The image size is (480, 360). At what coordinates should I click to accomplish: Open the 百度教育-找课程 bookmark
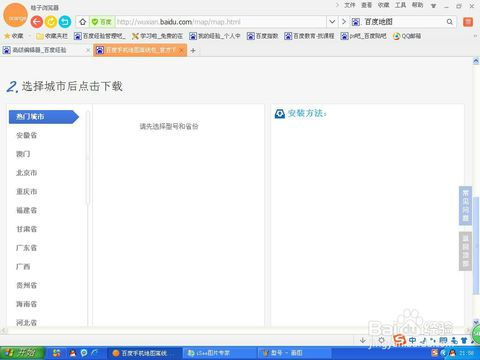pyautogui.click(x=309, y=36)
